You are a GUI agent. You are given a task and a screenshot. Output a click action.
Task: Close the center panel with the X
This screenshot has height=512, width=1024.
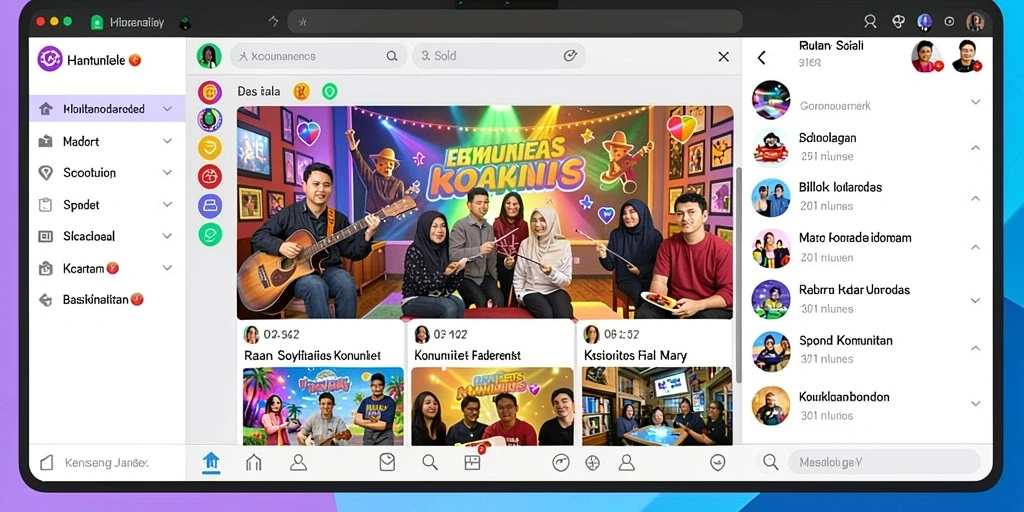pyautogui.click(x=724, y=57)
